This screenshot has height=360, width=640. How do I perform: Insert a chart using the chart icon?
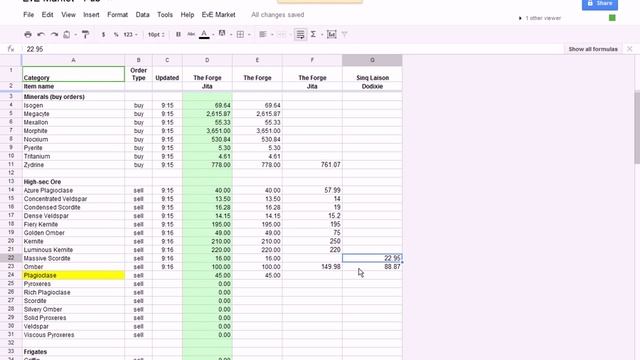pos(331,35)
